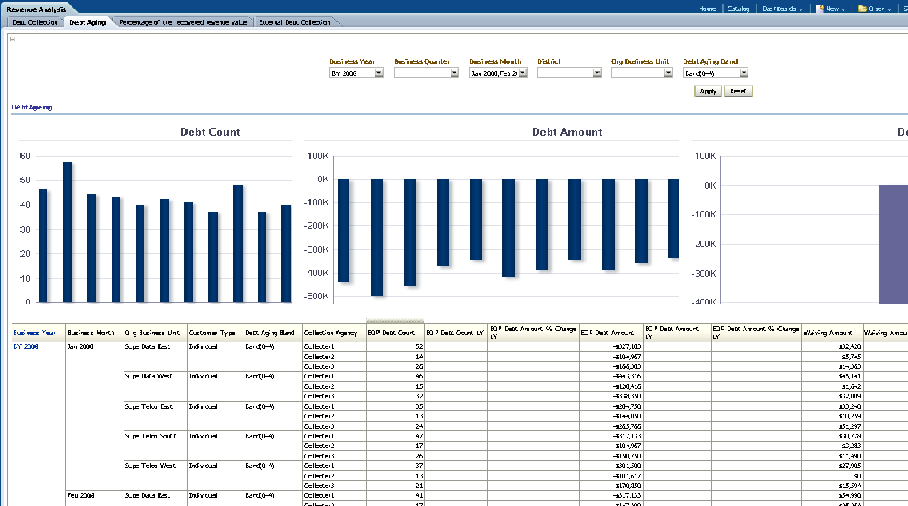This screenshot has width=908, height=506.
Task: Click Collector1 in the Supe Telco West rows
Action: tap(319, 465)
